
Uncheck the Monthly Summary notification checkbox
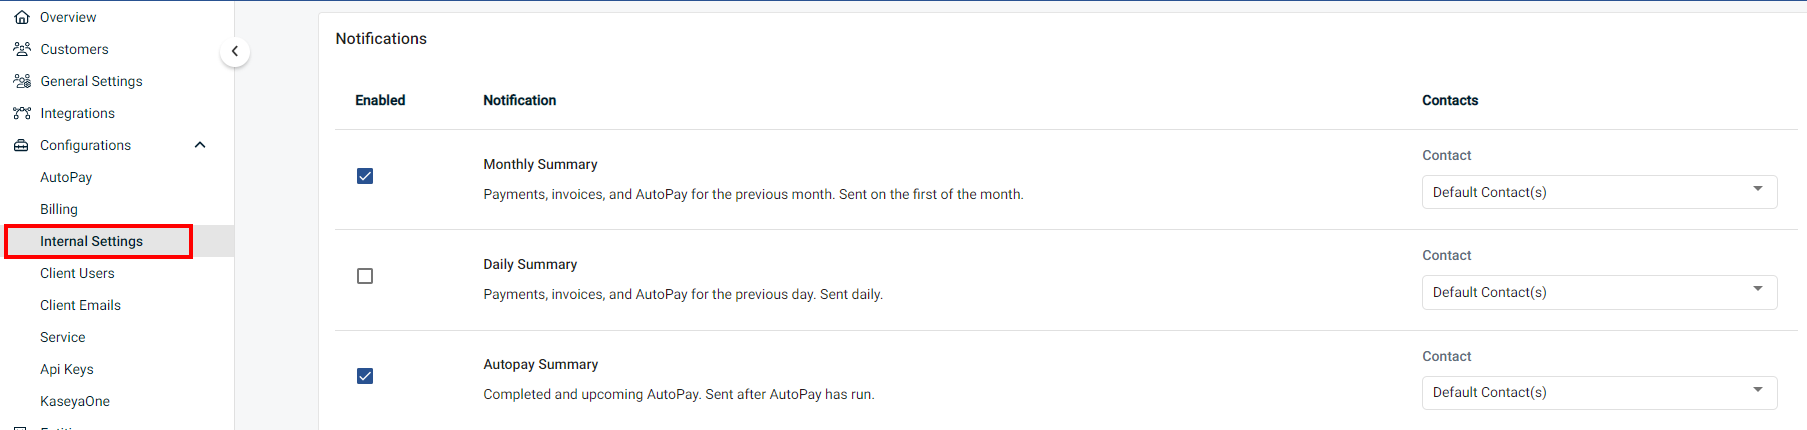click(x=365, y=176)
